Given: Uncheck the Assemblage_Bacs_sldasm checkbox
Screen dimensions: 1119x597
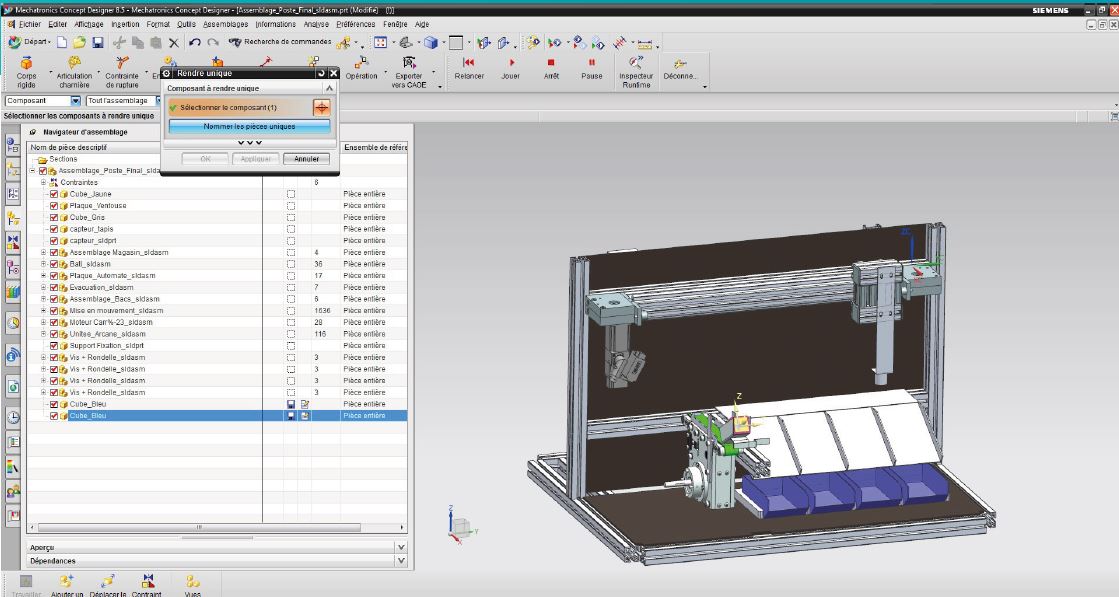Looking at the screenshot, I should (x=54, y=299).
